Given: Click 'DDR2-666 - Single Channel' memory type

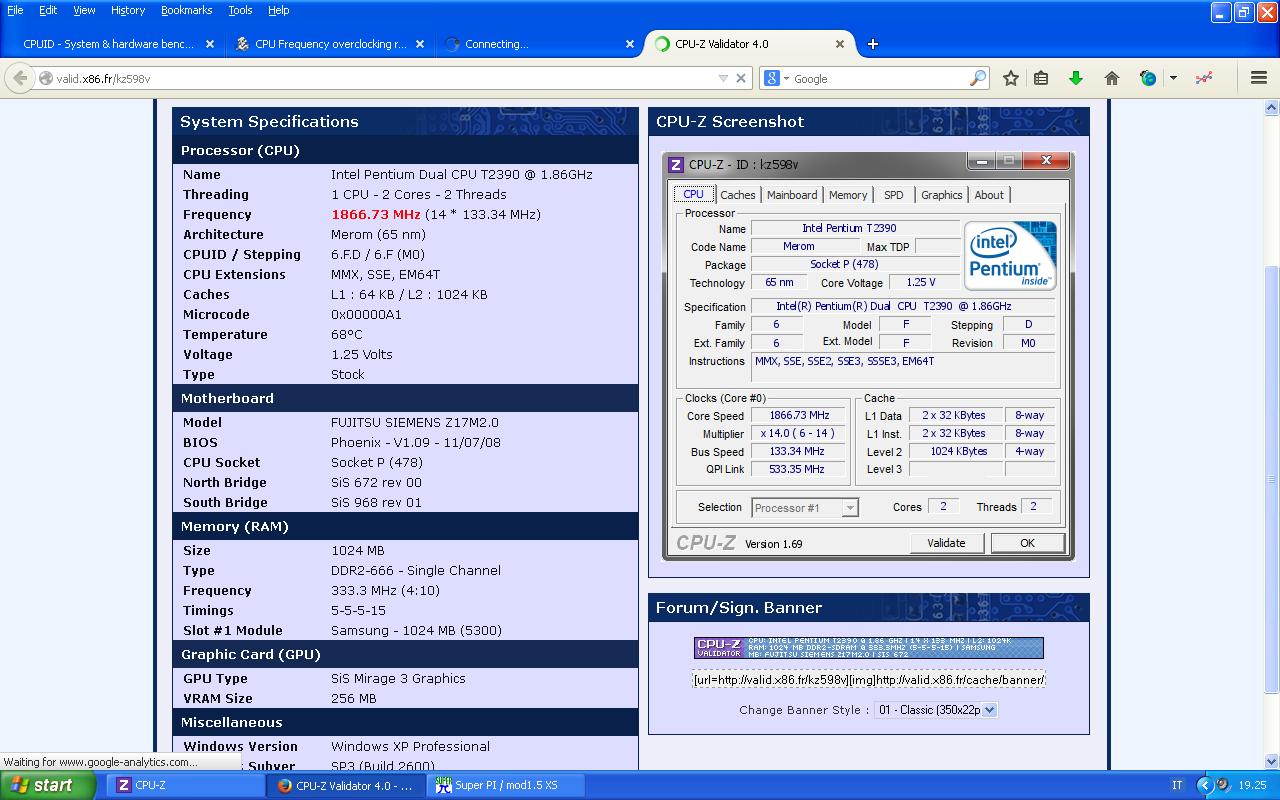Looking at the screenshot, I should click(416, 570).
